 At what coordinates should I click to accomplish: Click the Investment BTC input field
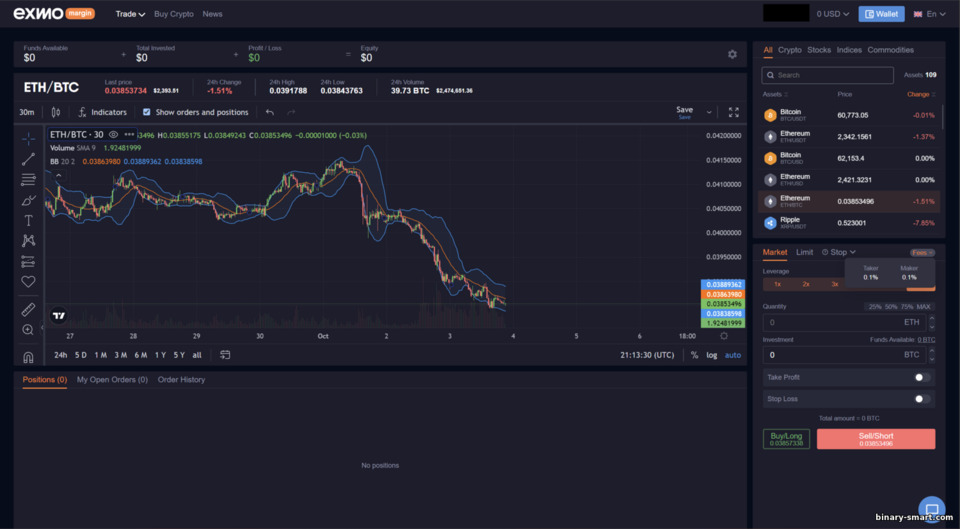click(x=844, y=355)
